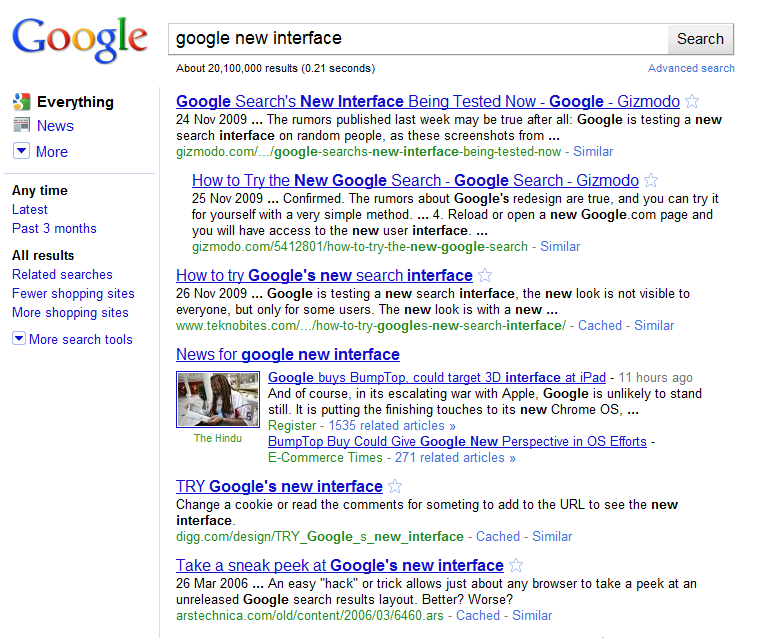Star the Take a sneak peek result
The image size is (769, 638).
click(516, 565)
